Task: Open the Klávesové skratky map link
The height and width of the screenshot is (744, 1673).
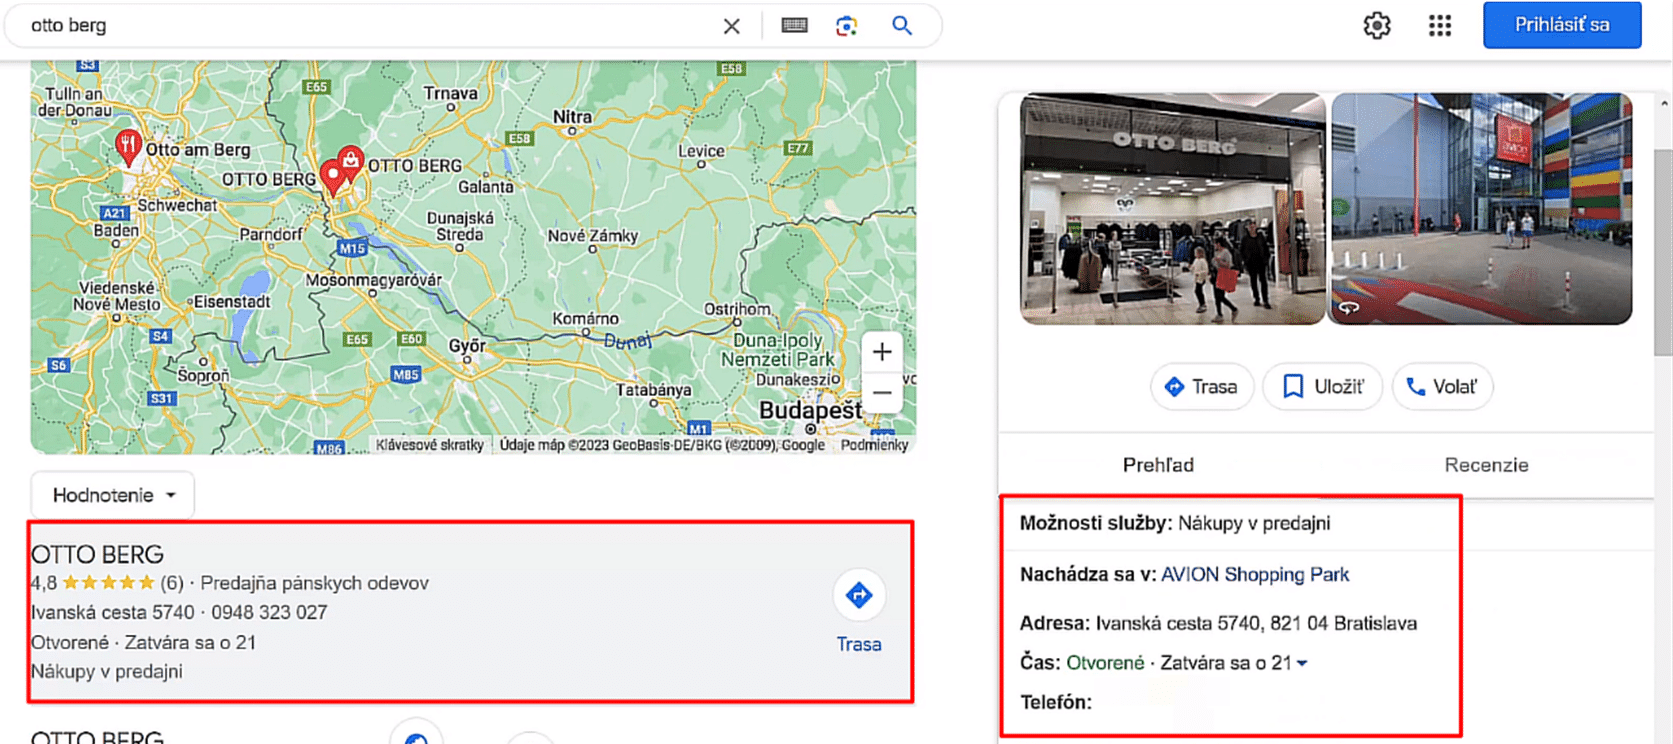Action: click(430, 445)
